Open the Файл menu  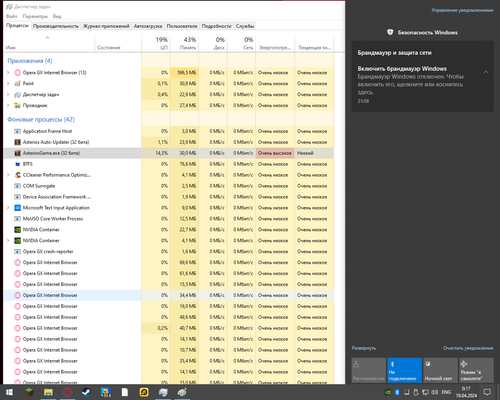tap(12, 16)
